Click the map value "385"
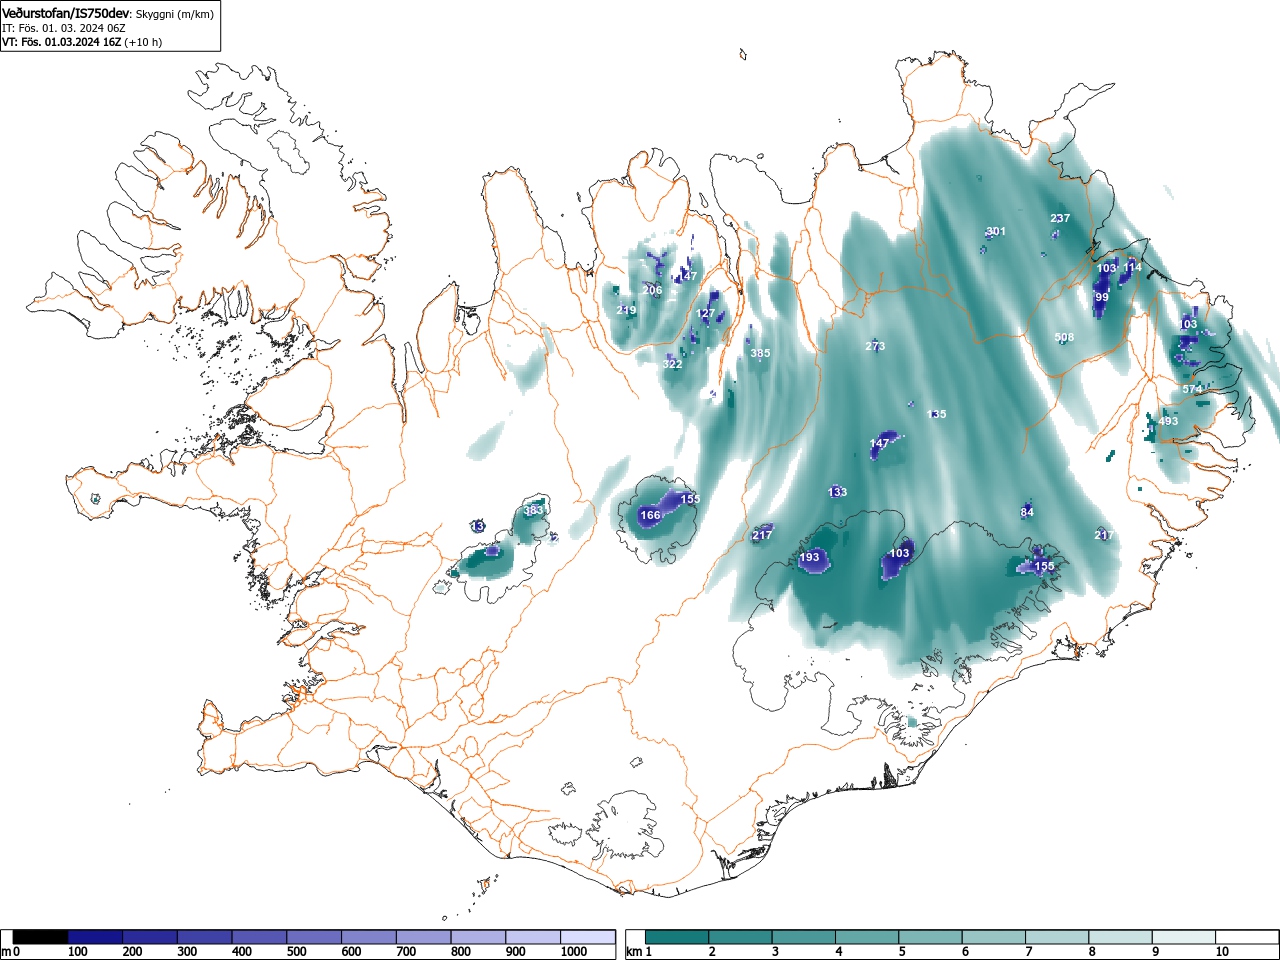Screen dimensions: 1280x960 coord(760,354)
